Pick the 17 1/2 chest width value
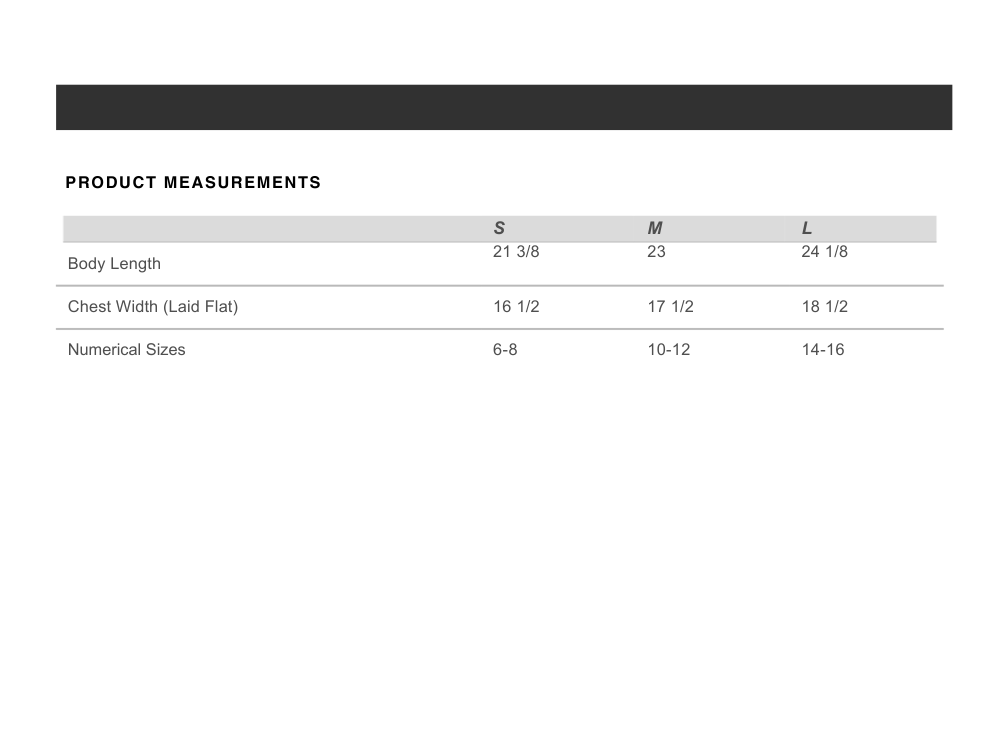 click(670, 307)
